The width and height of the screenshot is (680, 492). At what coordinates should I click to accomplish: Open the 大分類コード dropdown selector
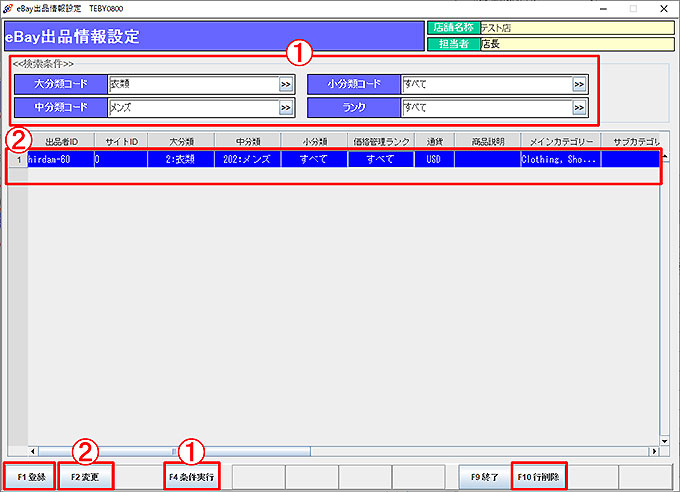coord(285,85)
